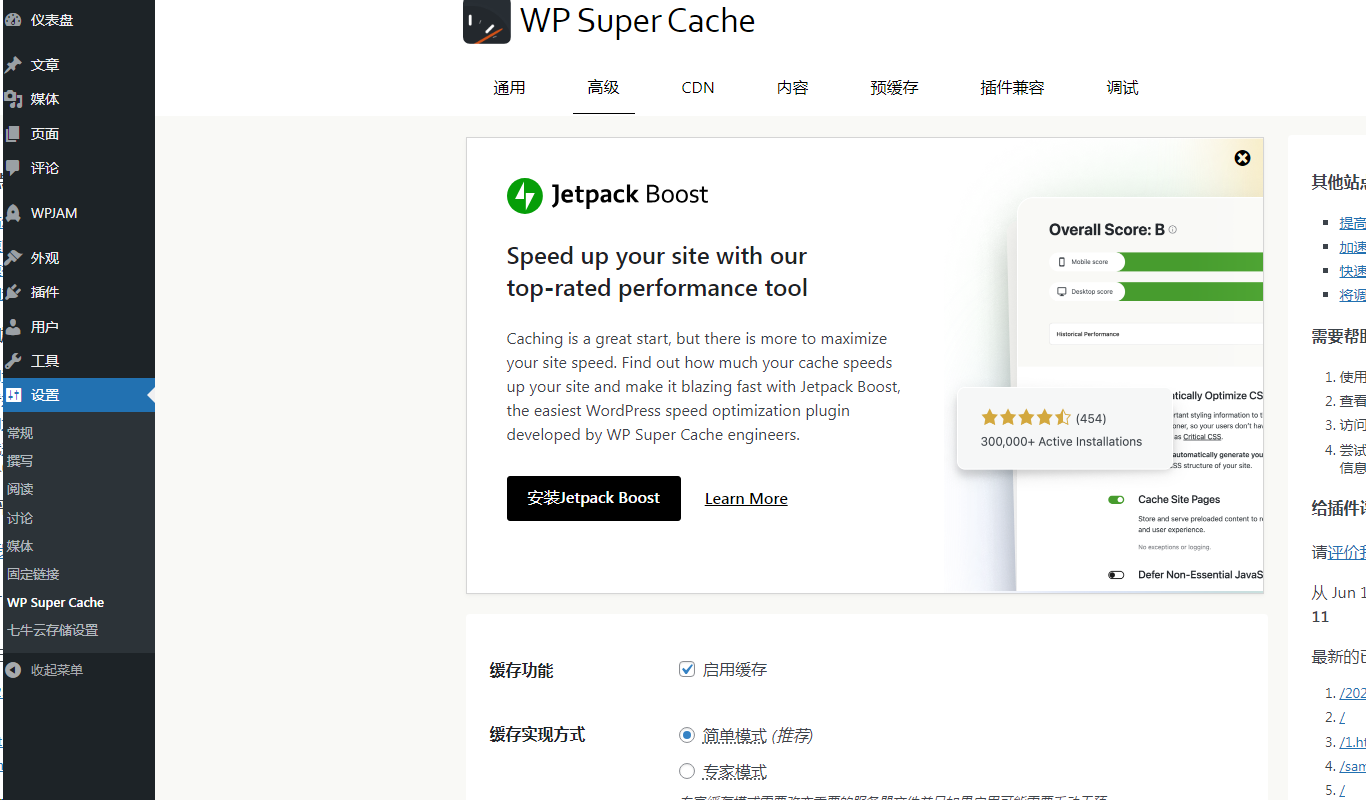
Task: Open the 阅读 settings submenu
Action: coord(79,489)
